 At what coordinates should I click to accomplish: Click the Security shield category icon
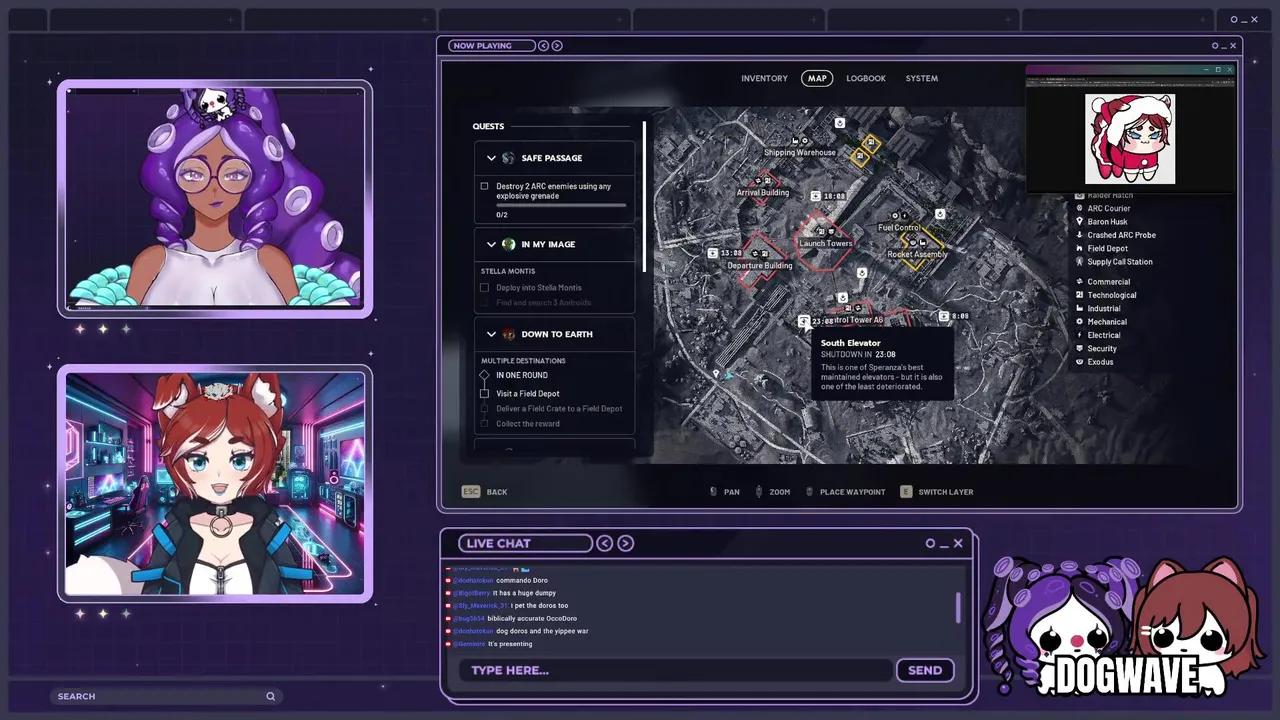pos(1079,348)
